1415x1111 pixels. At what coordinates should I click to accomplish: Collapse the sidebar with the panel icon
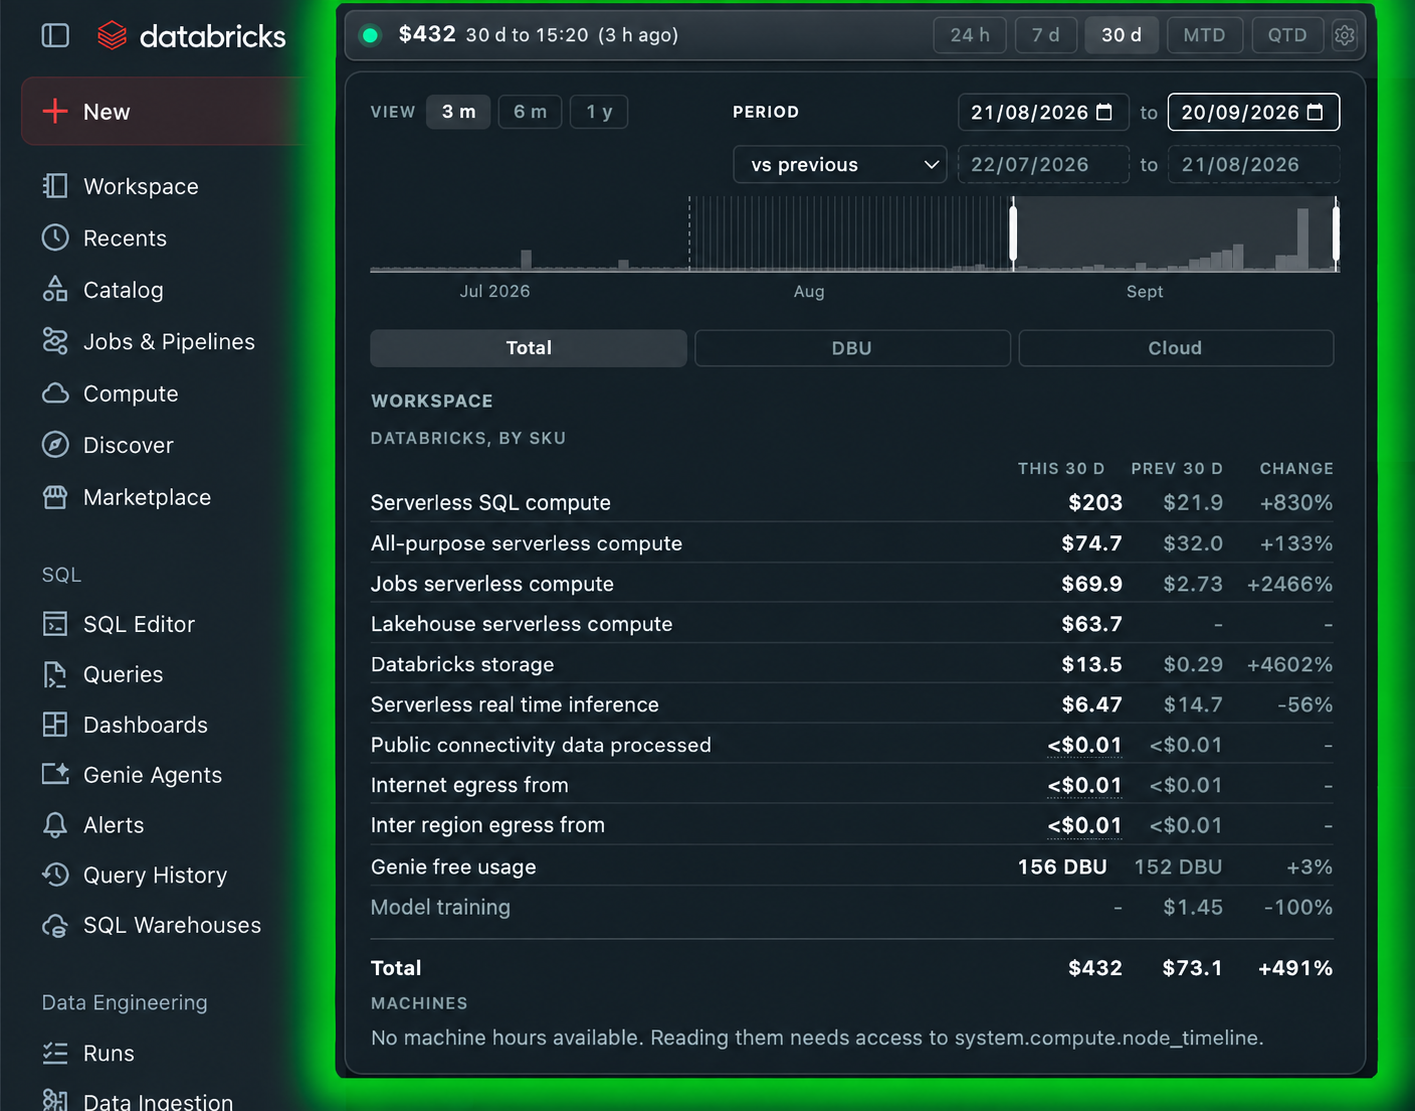click(x=56, y=36)
